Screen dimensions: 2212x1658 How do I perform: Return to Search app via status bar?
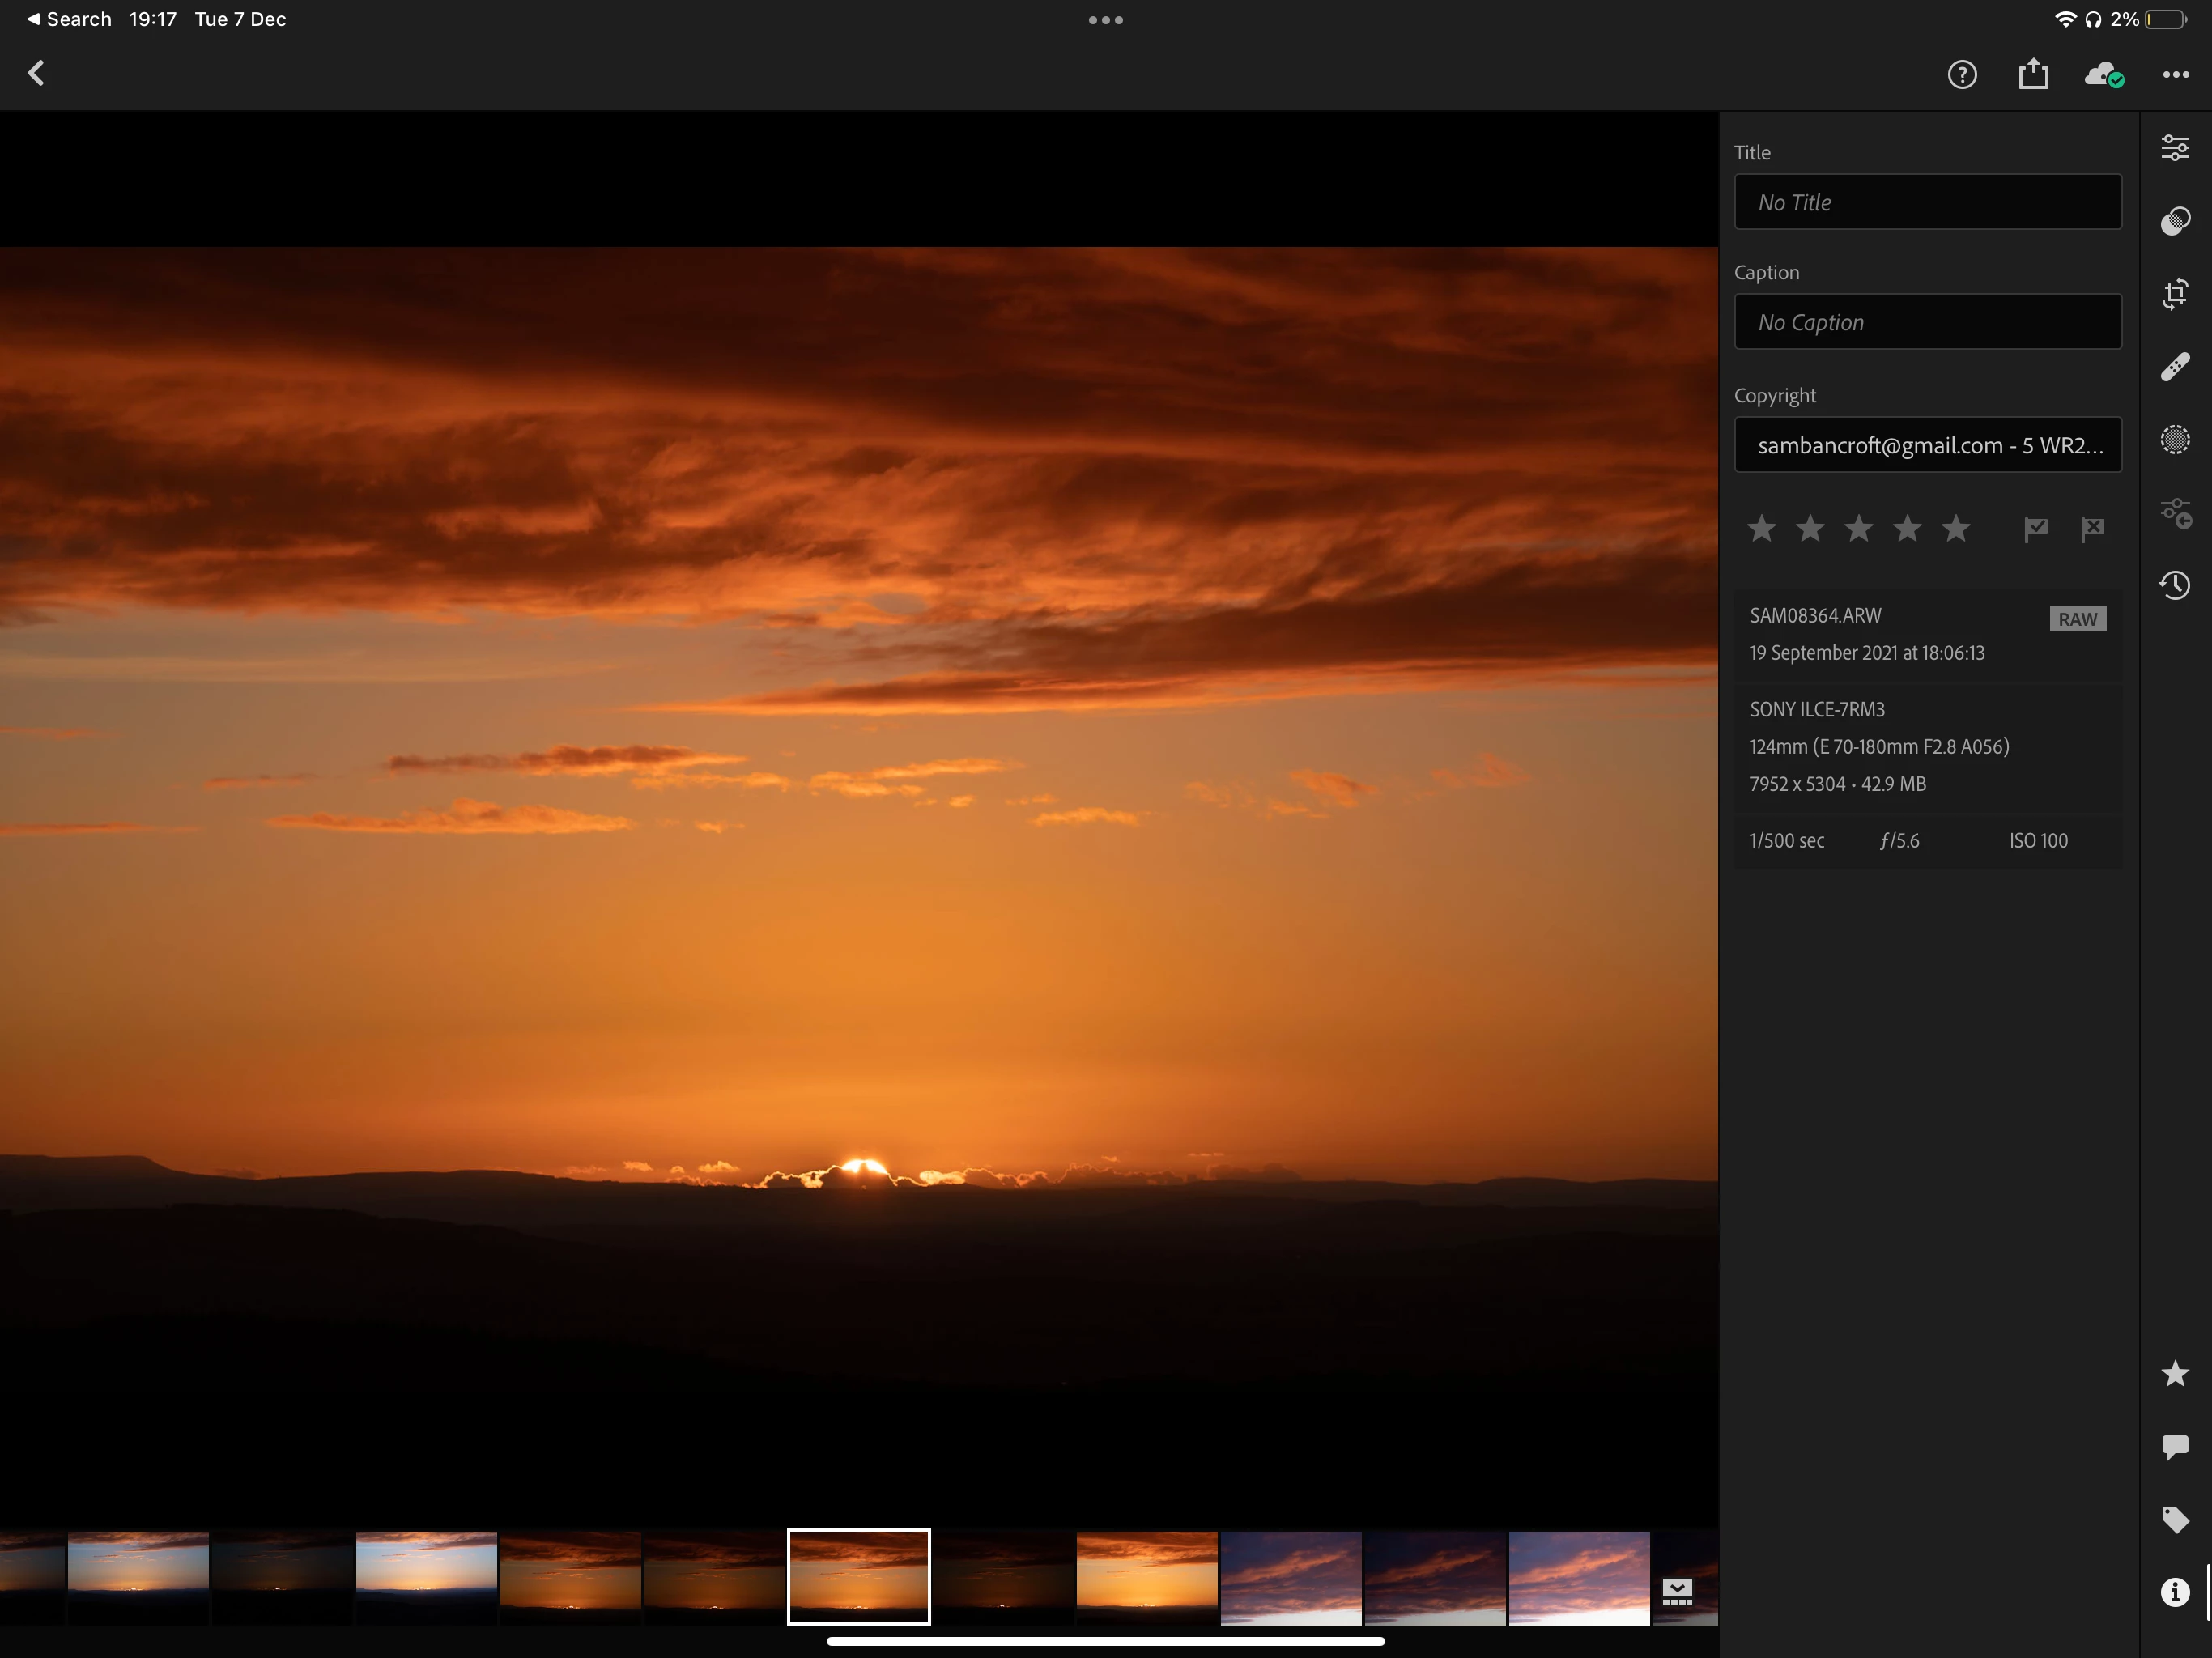pos(68,19)
